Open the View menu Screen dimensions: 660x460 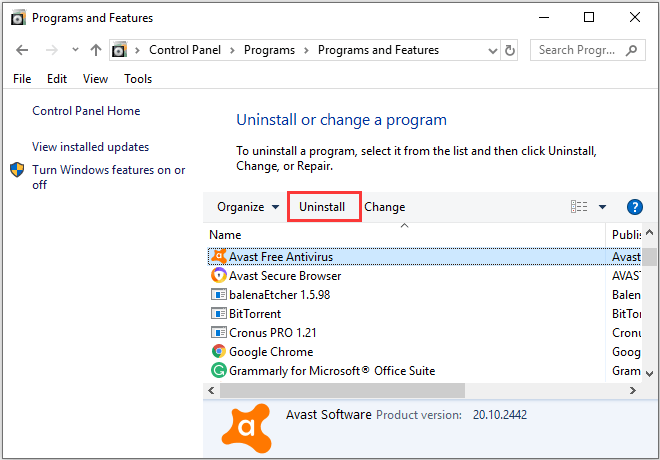coord(96,79)
